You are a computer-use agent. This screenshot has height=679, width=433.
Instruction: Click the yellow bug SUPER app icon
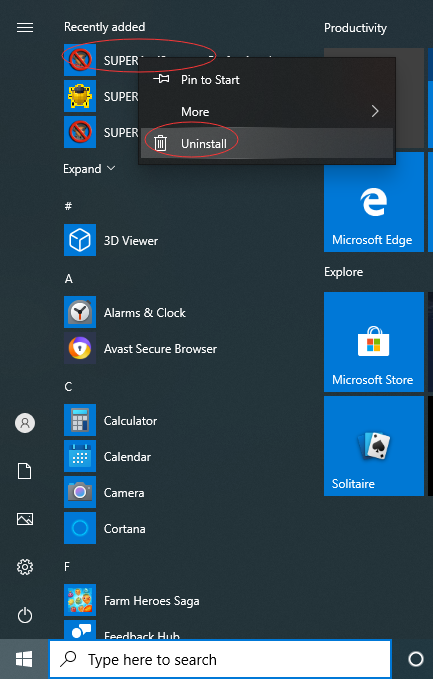coord(80,96)
